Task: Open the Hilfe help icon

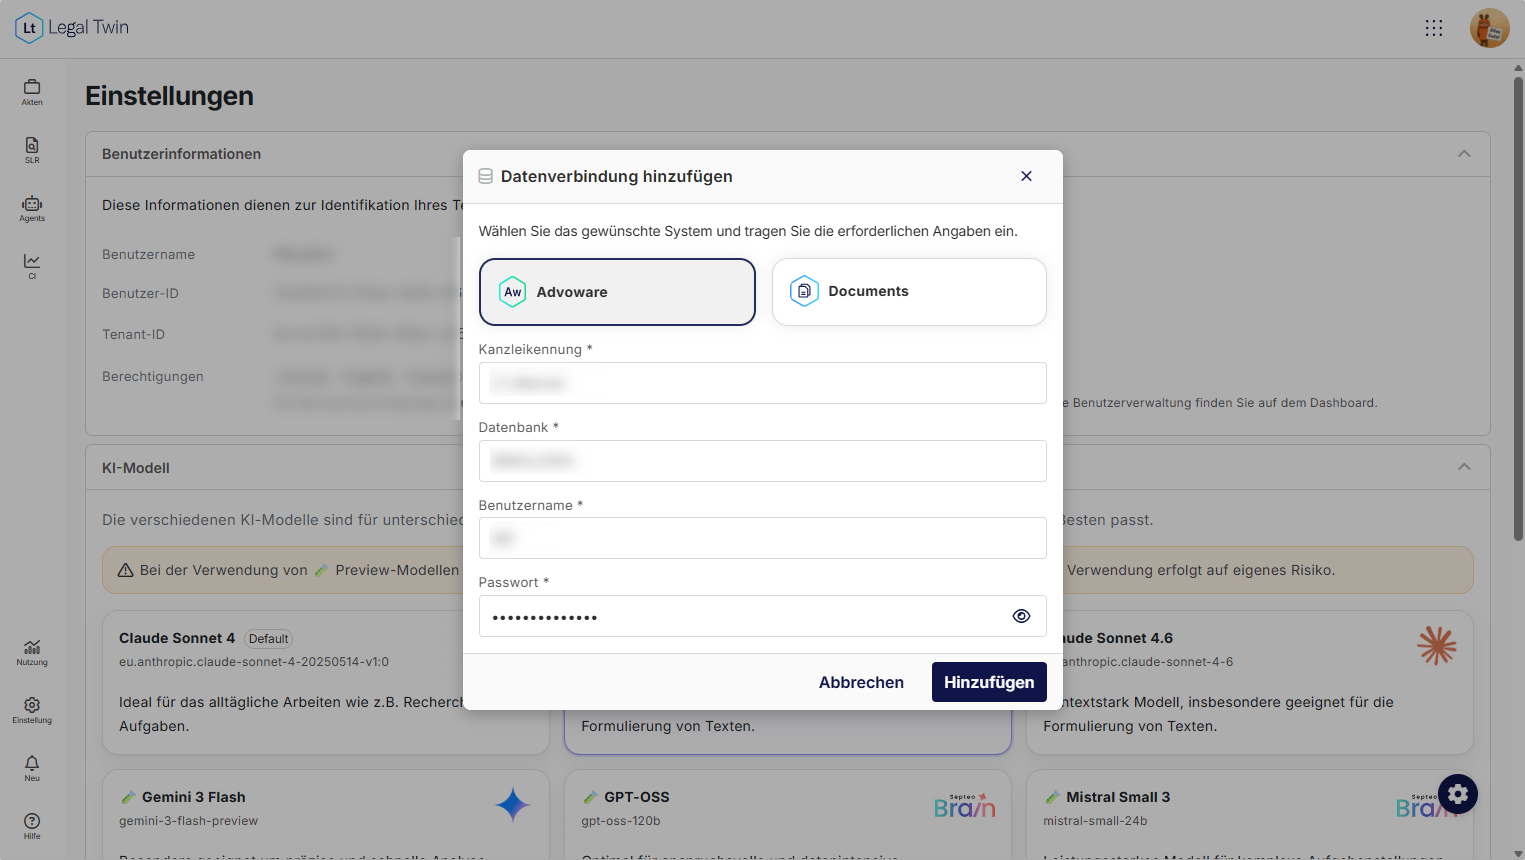Action: point(32,826)
